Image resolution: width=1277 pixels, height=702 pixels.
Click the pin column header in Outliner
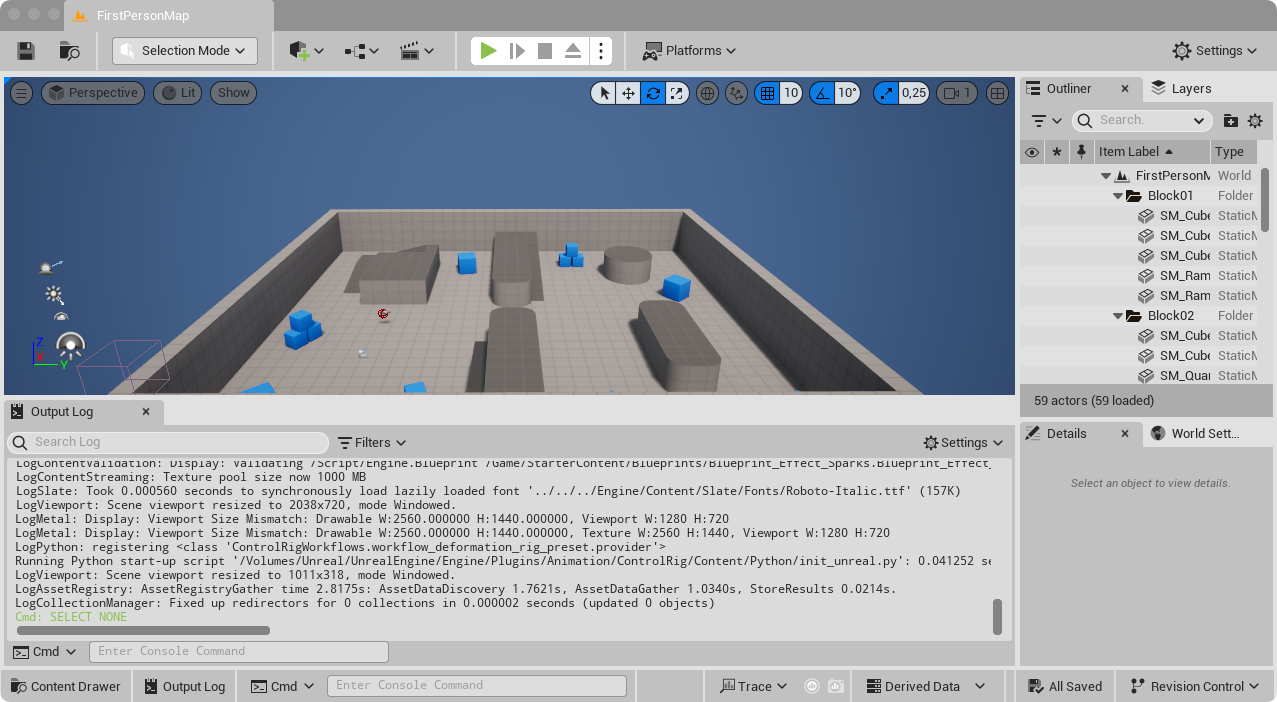tap(1081, 152)
